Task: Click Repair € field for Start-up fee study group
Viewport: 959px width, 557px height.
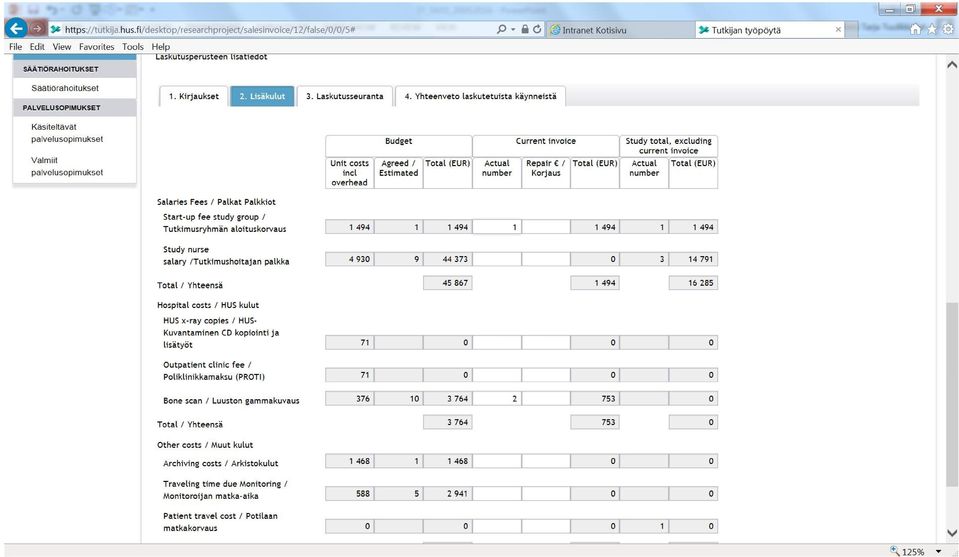Action: coord(546,227)
